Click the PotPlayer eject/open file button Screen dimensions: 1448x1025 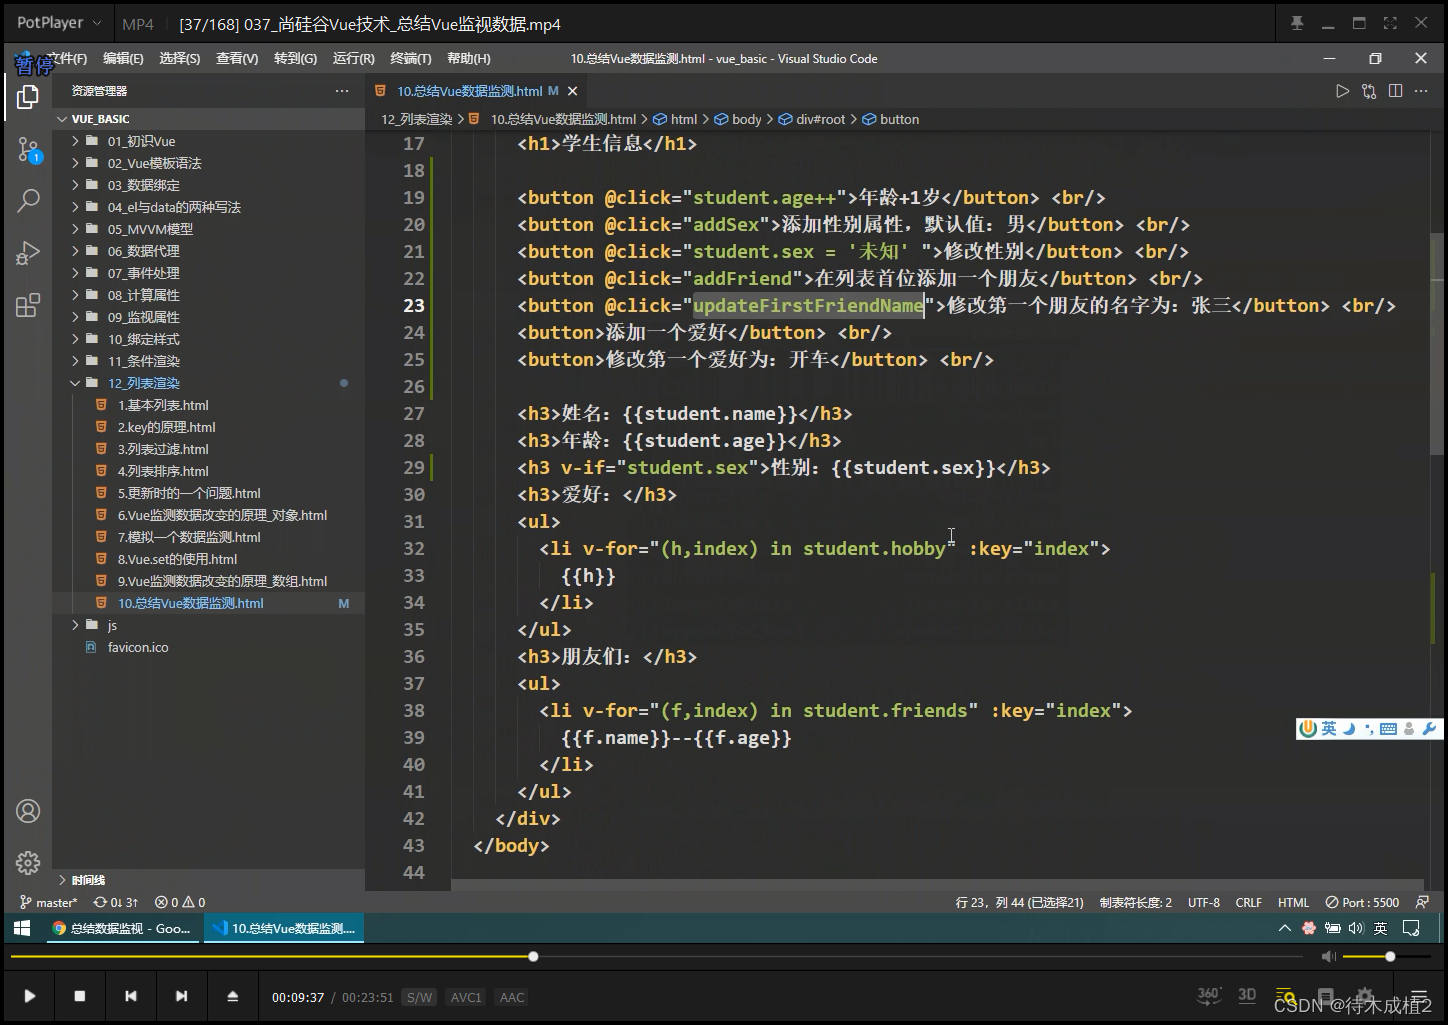232,996
